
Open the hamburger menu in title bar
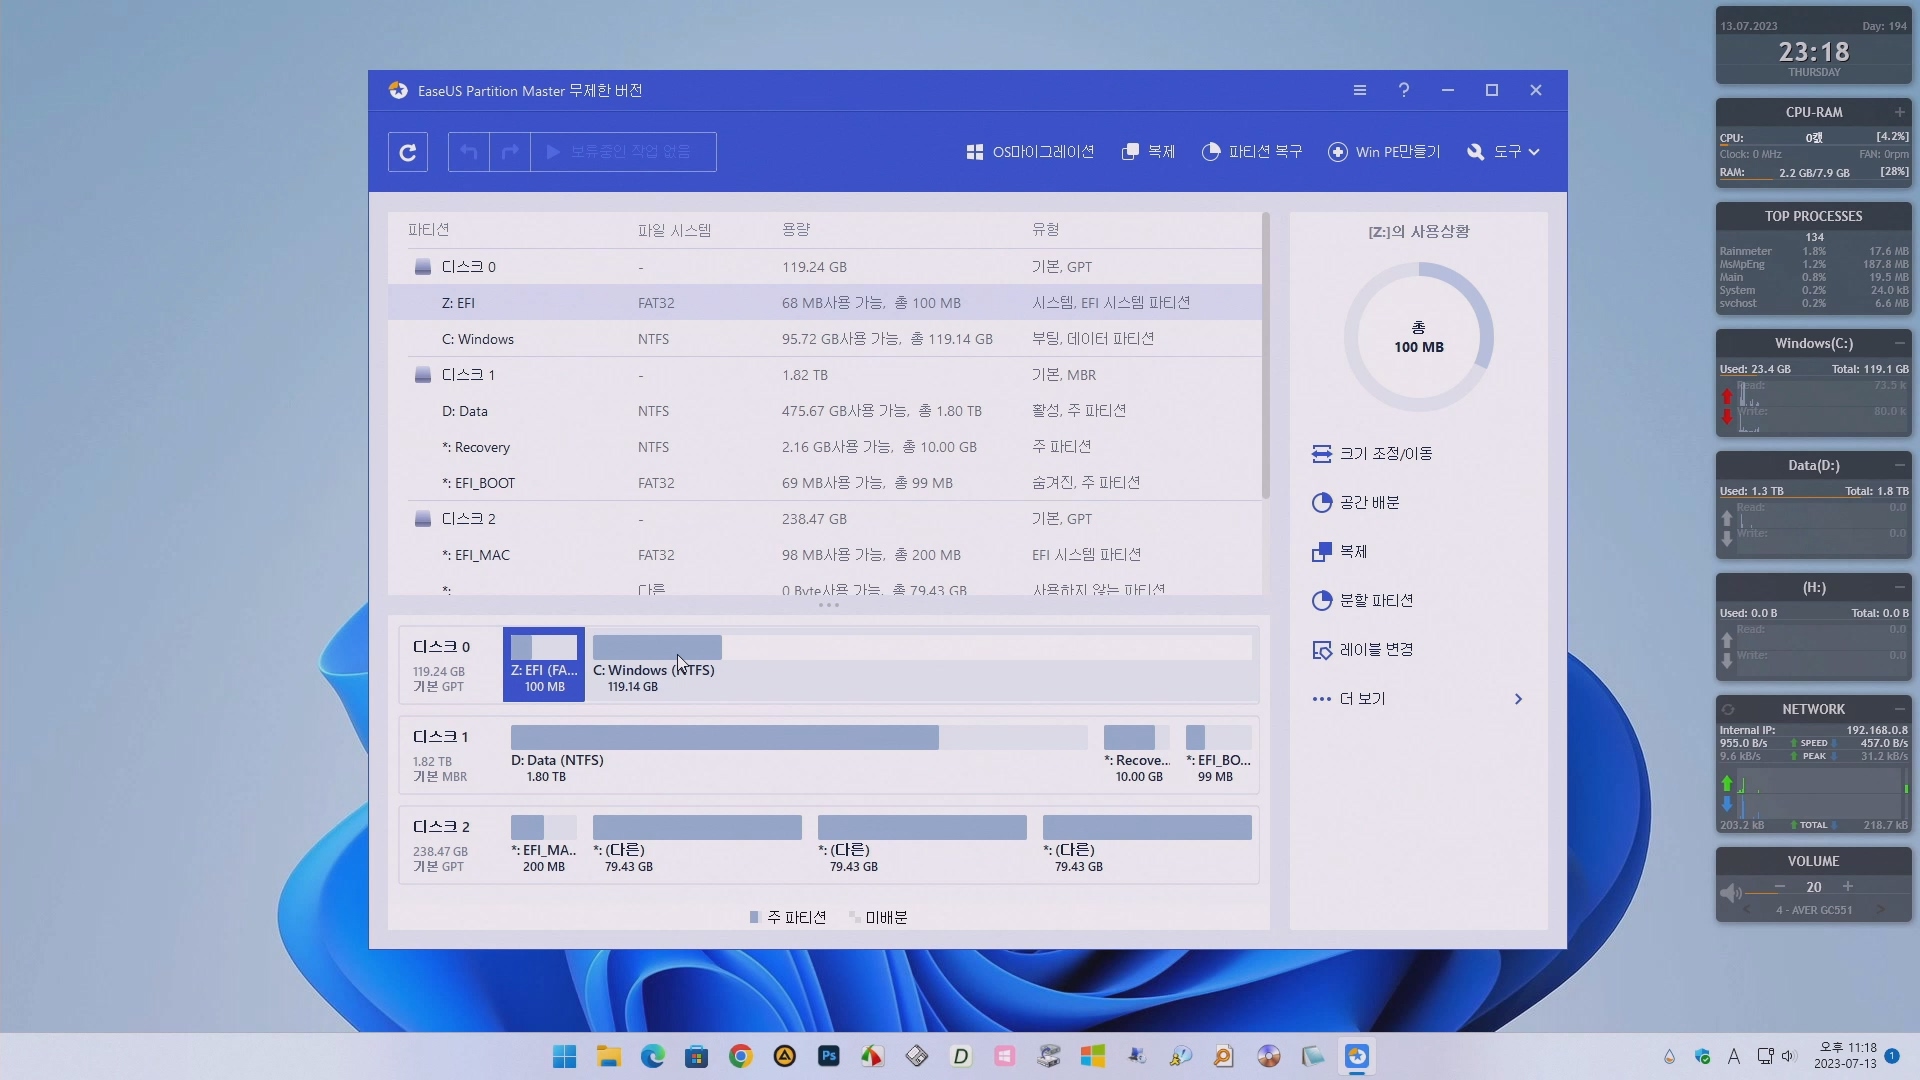tap(1360, 90)
